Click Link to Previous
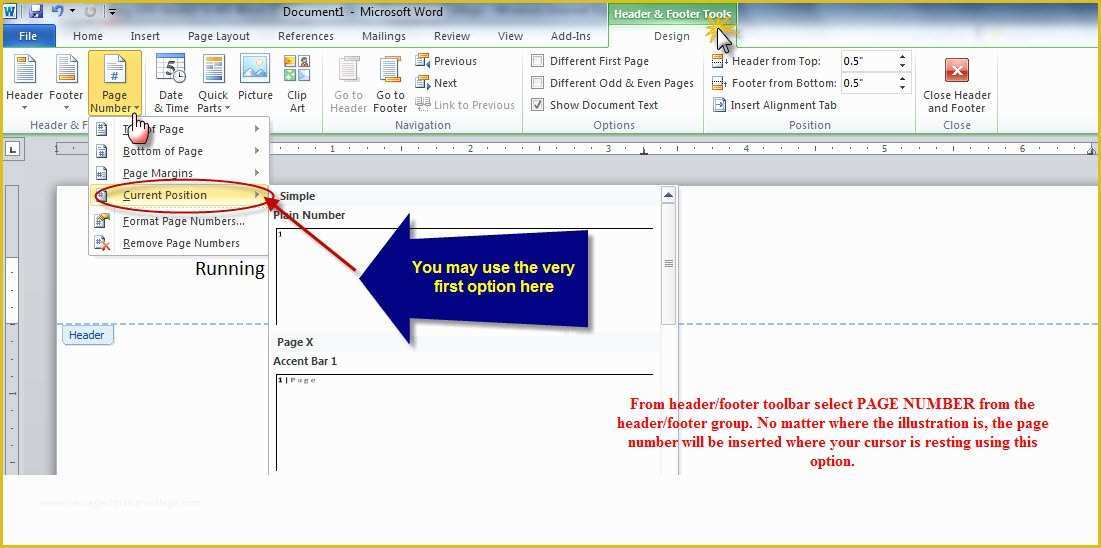This screenshot has height=548, width=1101. click(x=465, y=105)
